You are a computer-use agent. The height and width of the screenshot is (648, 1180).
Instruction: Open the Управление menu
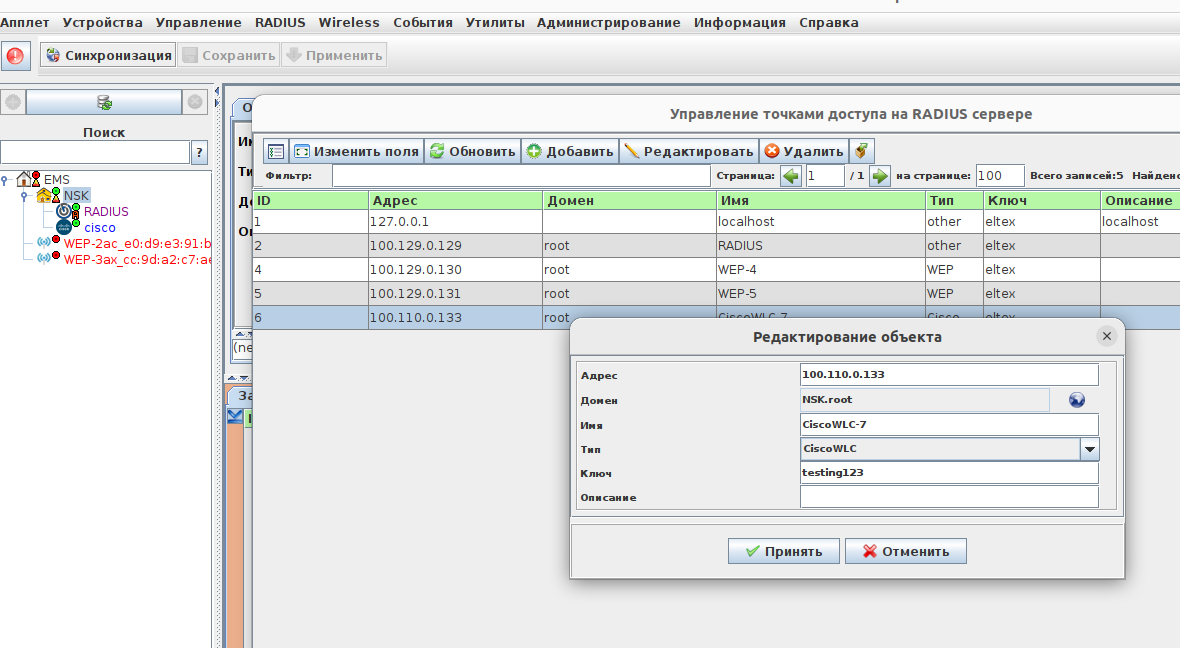199,23
